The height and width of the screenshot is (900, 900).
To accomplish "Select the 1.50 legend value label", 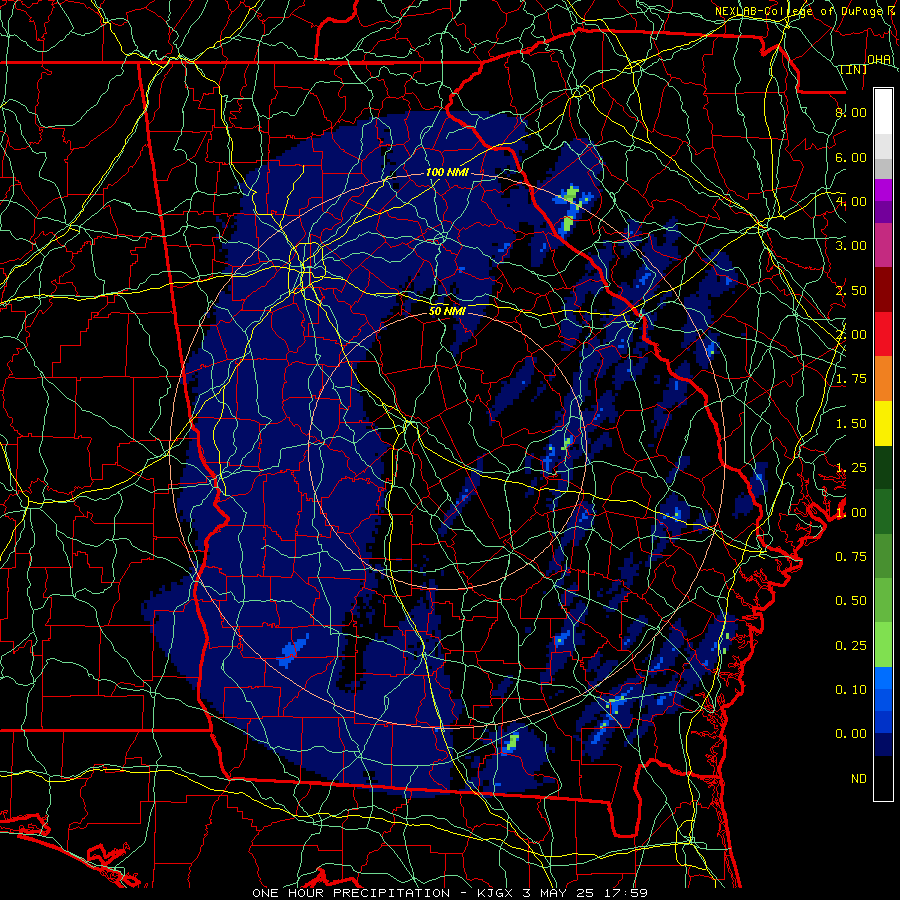I will tap(851, 424).
